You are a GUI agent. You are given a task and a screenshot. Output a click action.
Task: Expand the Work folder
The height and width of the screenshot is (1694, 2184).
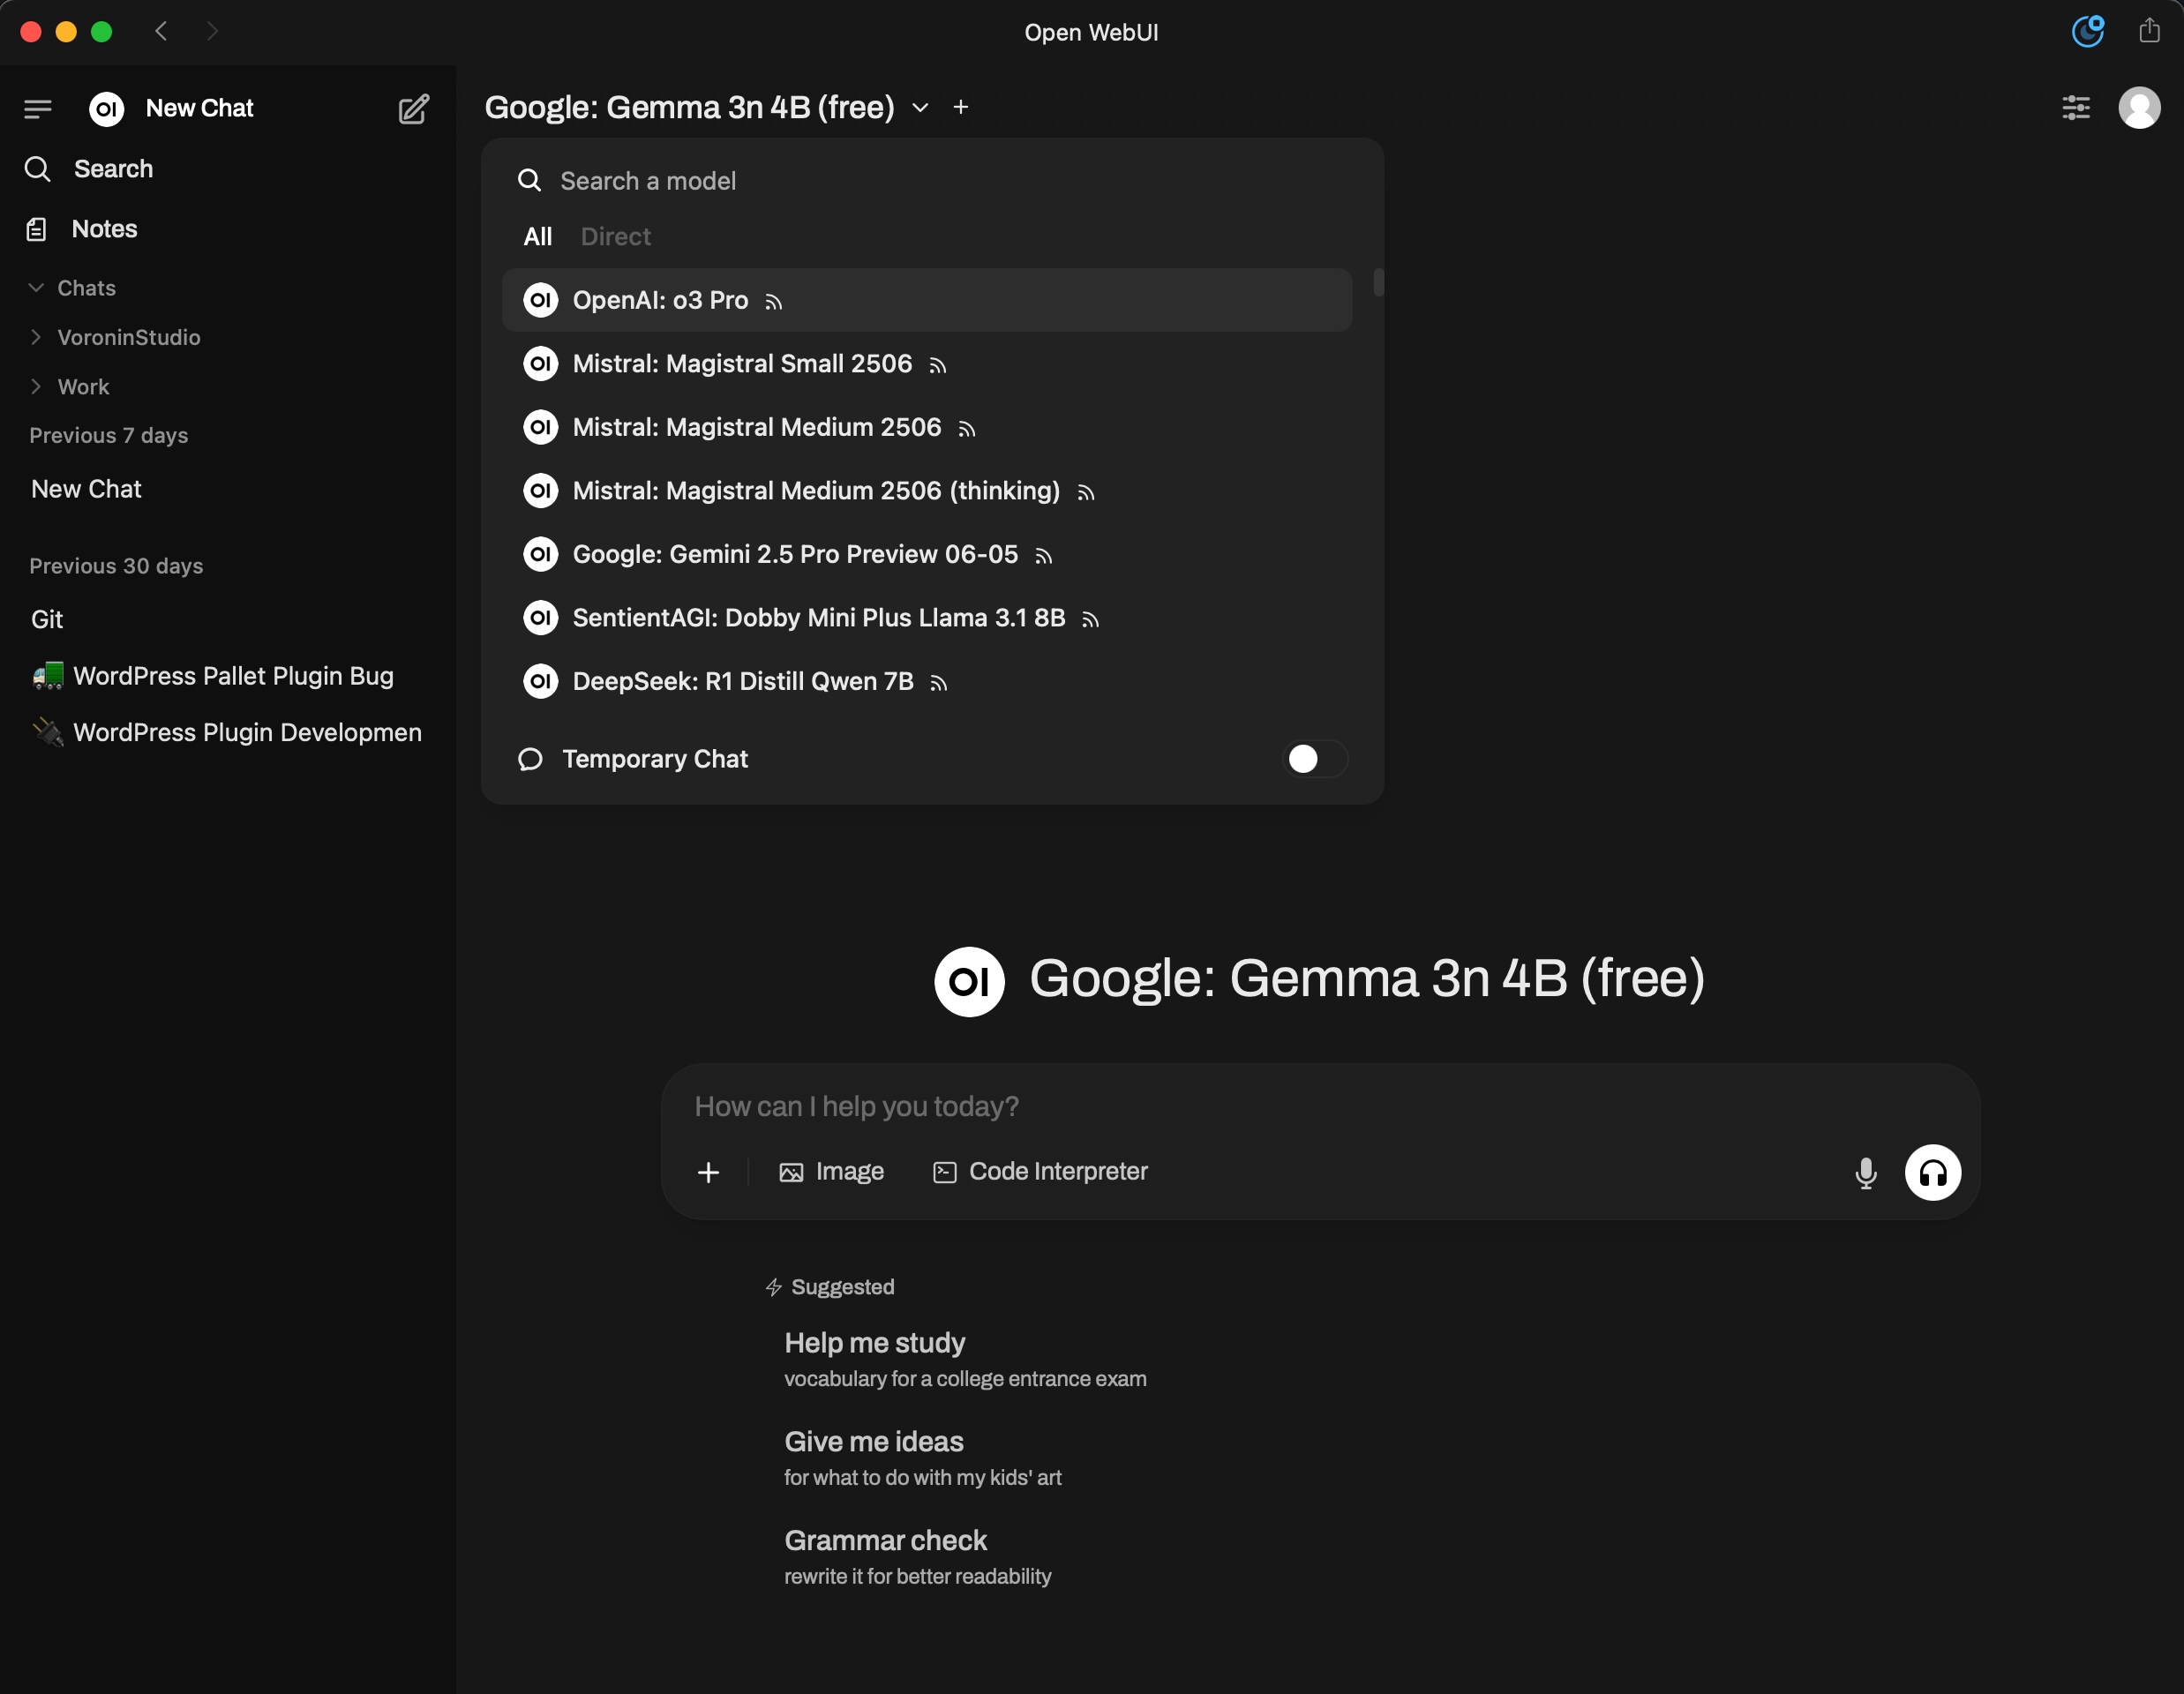coord(69,386)
